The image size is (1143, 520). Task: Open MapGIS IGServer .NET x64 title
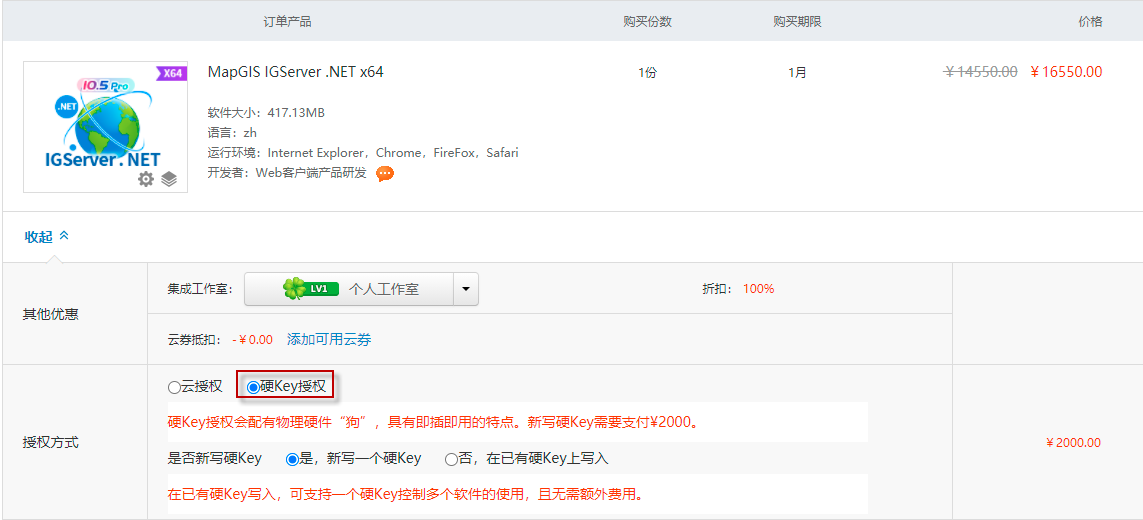(295, 72)
